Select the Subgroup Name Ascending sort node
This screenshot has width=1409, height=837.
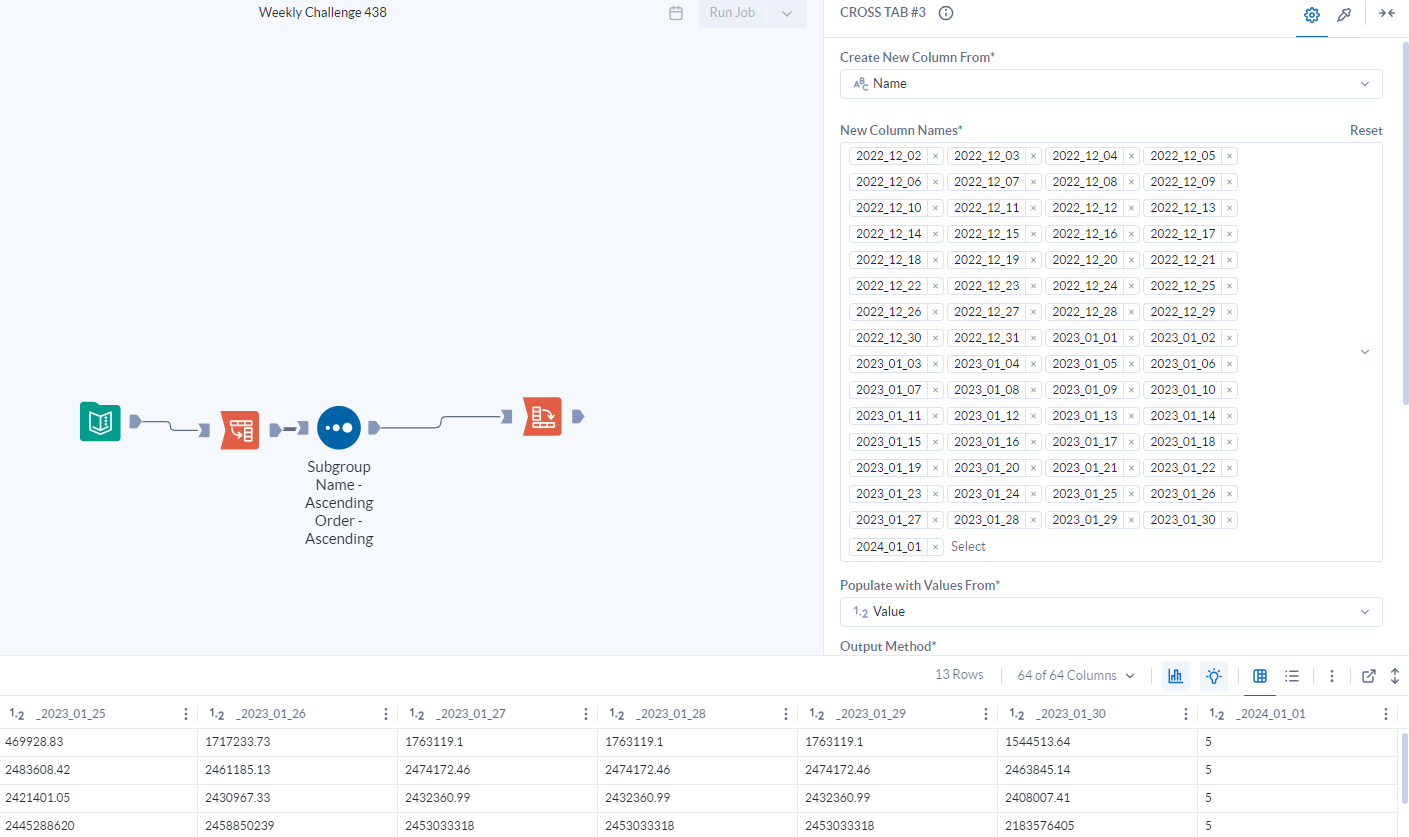(338, 427)
